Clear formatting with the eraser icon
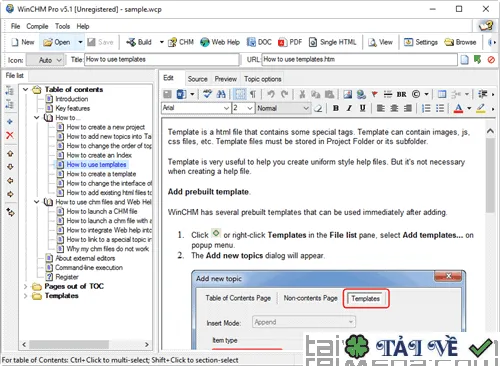The image size is (500, 366). coord(318,108)
